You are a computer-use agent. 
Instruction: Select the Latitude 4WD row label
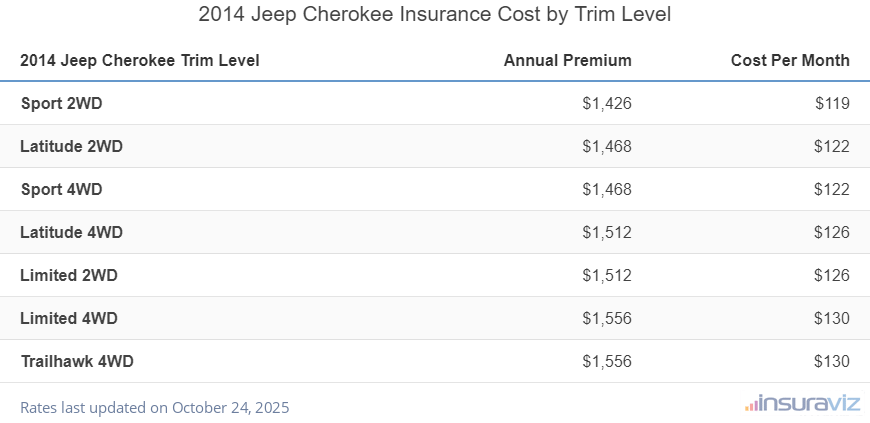71,232
